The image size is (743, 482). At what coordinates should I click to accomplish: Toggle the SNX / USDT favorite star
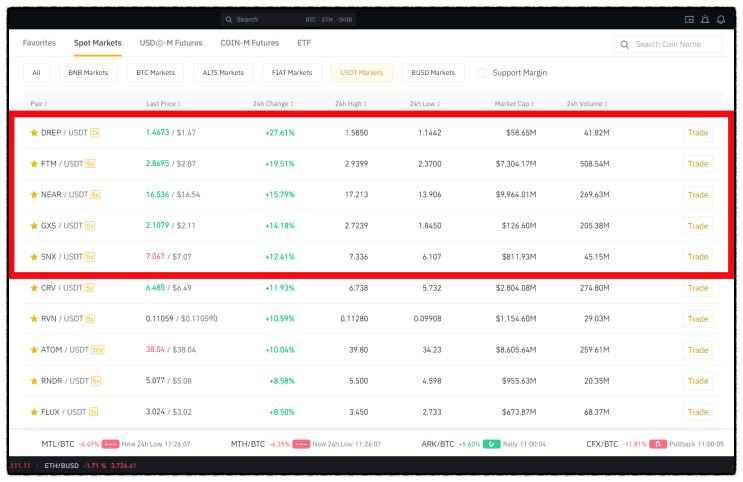click(x=34, y=257)
